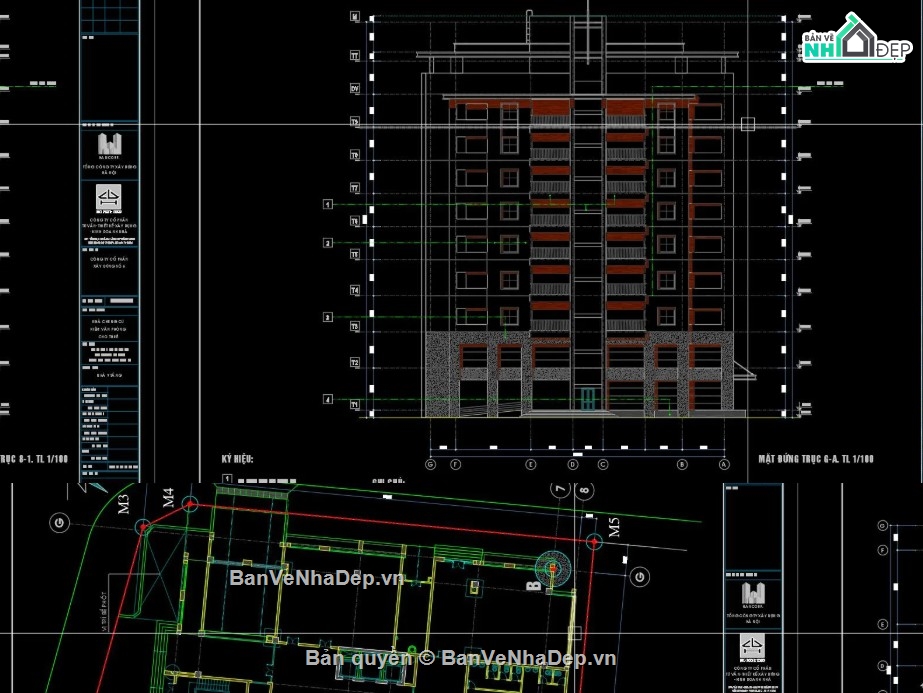
Task: Pick the T1 level tag
Action: click(355, 404)
